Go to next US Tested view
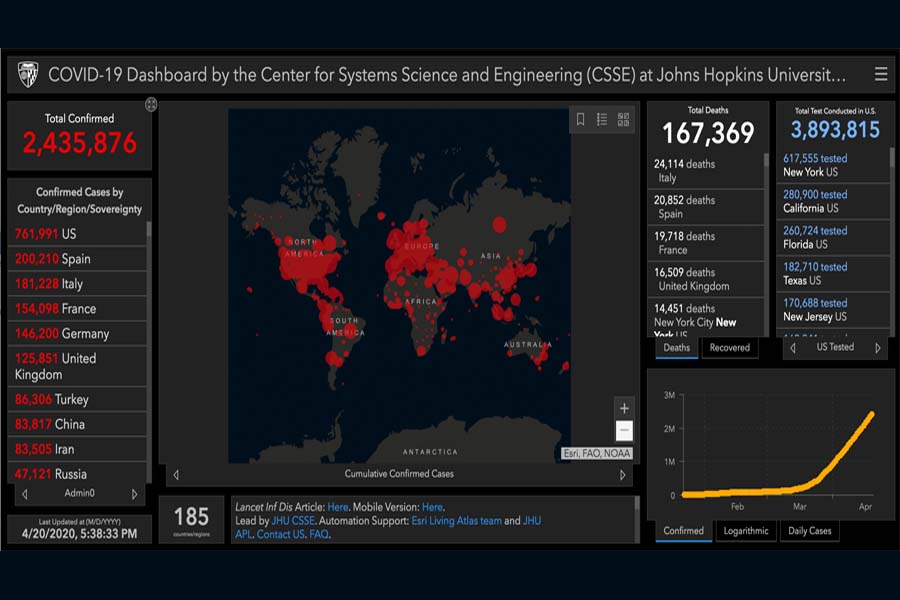Screen dimensions: 900x600 click(x=878, y=348)
